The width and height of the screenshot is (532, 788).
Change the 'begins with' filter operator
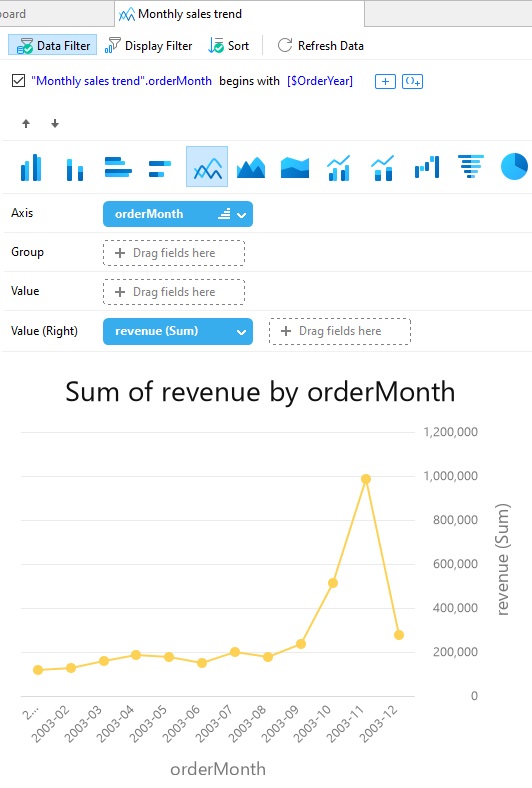pos(249,81)
